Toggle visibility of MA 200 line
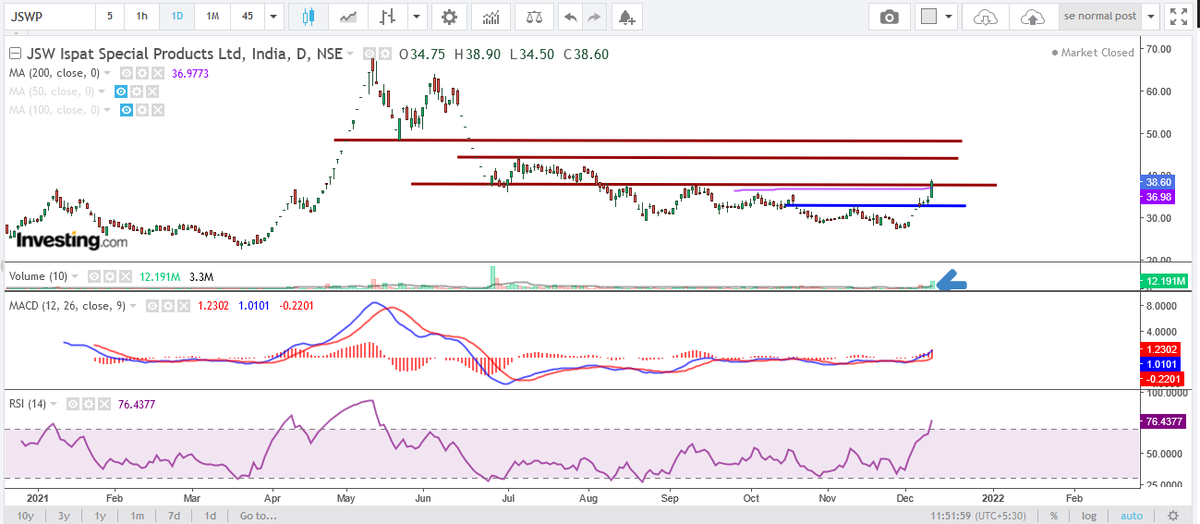The width and height of the screenshot is (1200, 524). click(126, 73)
